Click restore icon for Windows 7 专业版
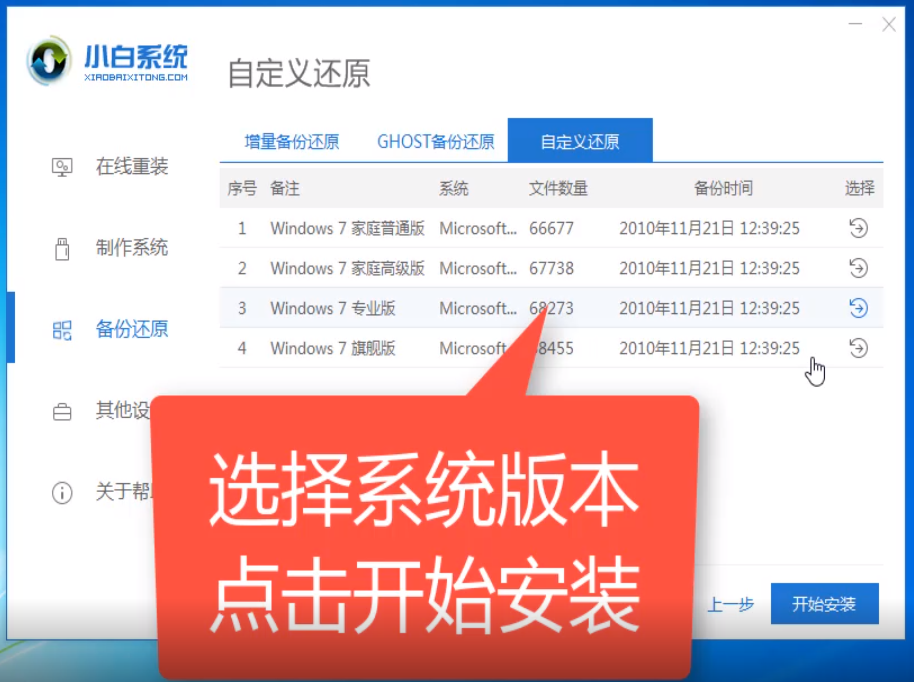 858,308
